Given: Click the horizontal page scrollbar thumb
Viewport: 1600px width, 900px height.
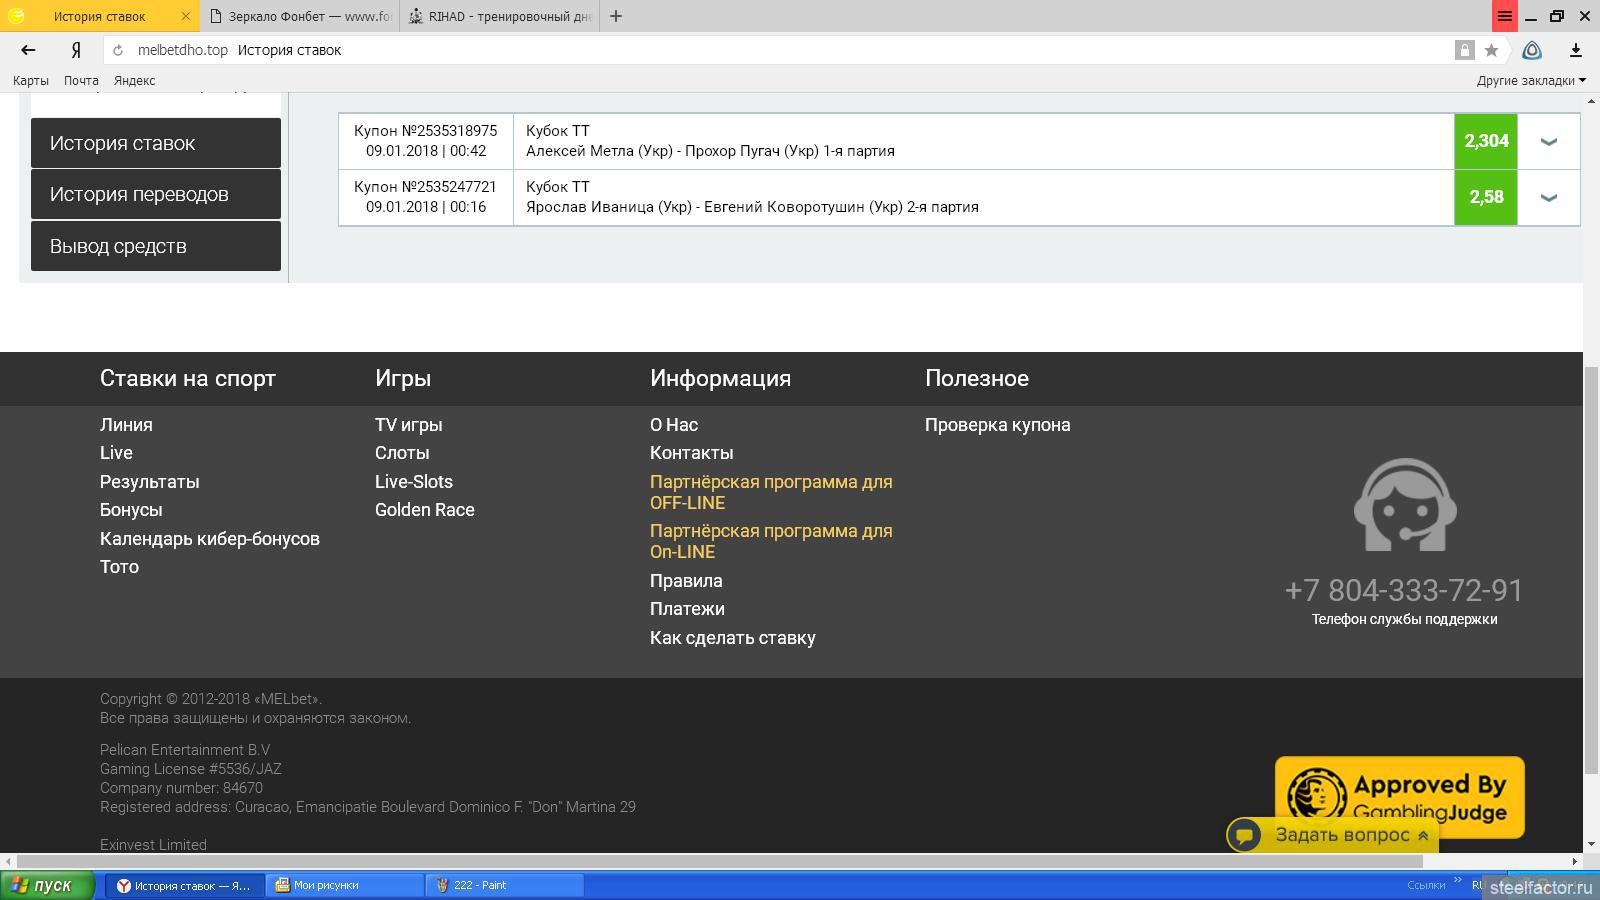Looking at the screenshot, I should click(x=720, y=861).
